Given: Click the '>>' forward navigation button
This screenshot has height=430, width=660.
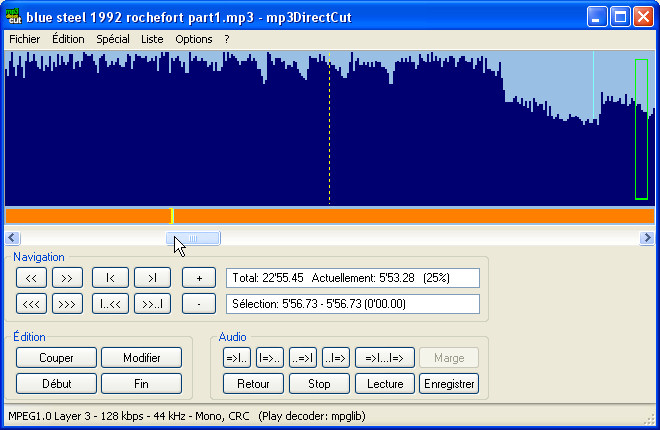Looking at the screenshot, I should (67, 278).
